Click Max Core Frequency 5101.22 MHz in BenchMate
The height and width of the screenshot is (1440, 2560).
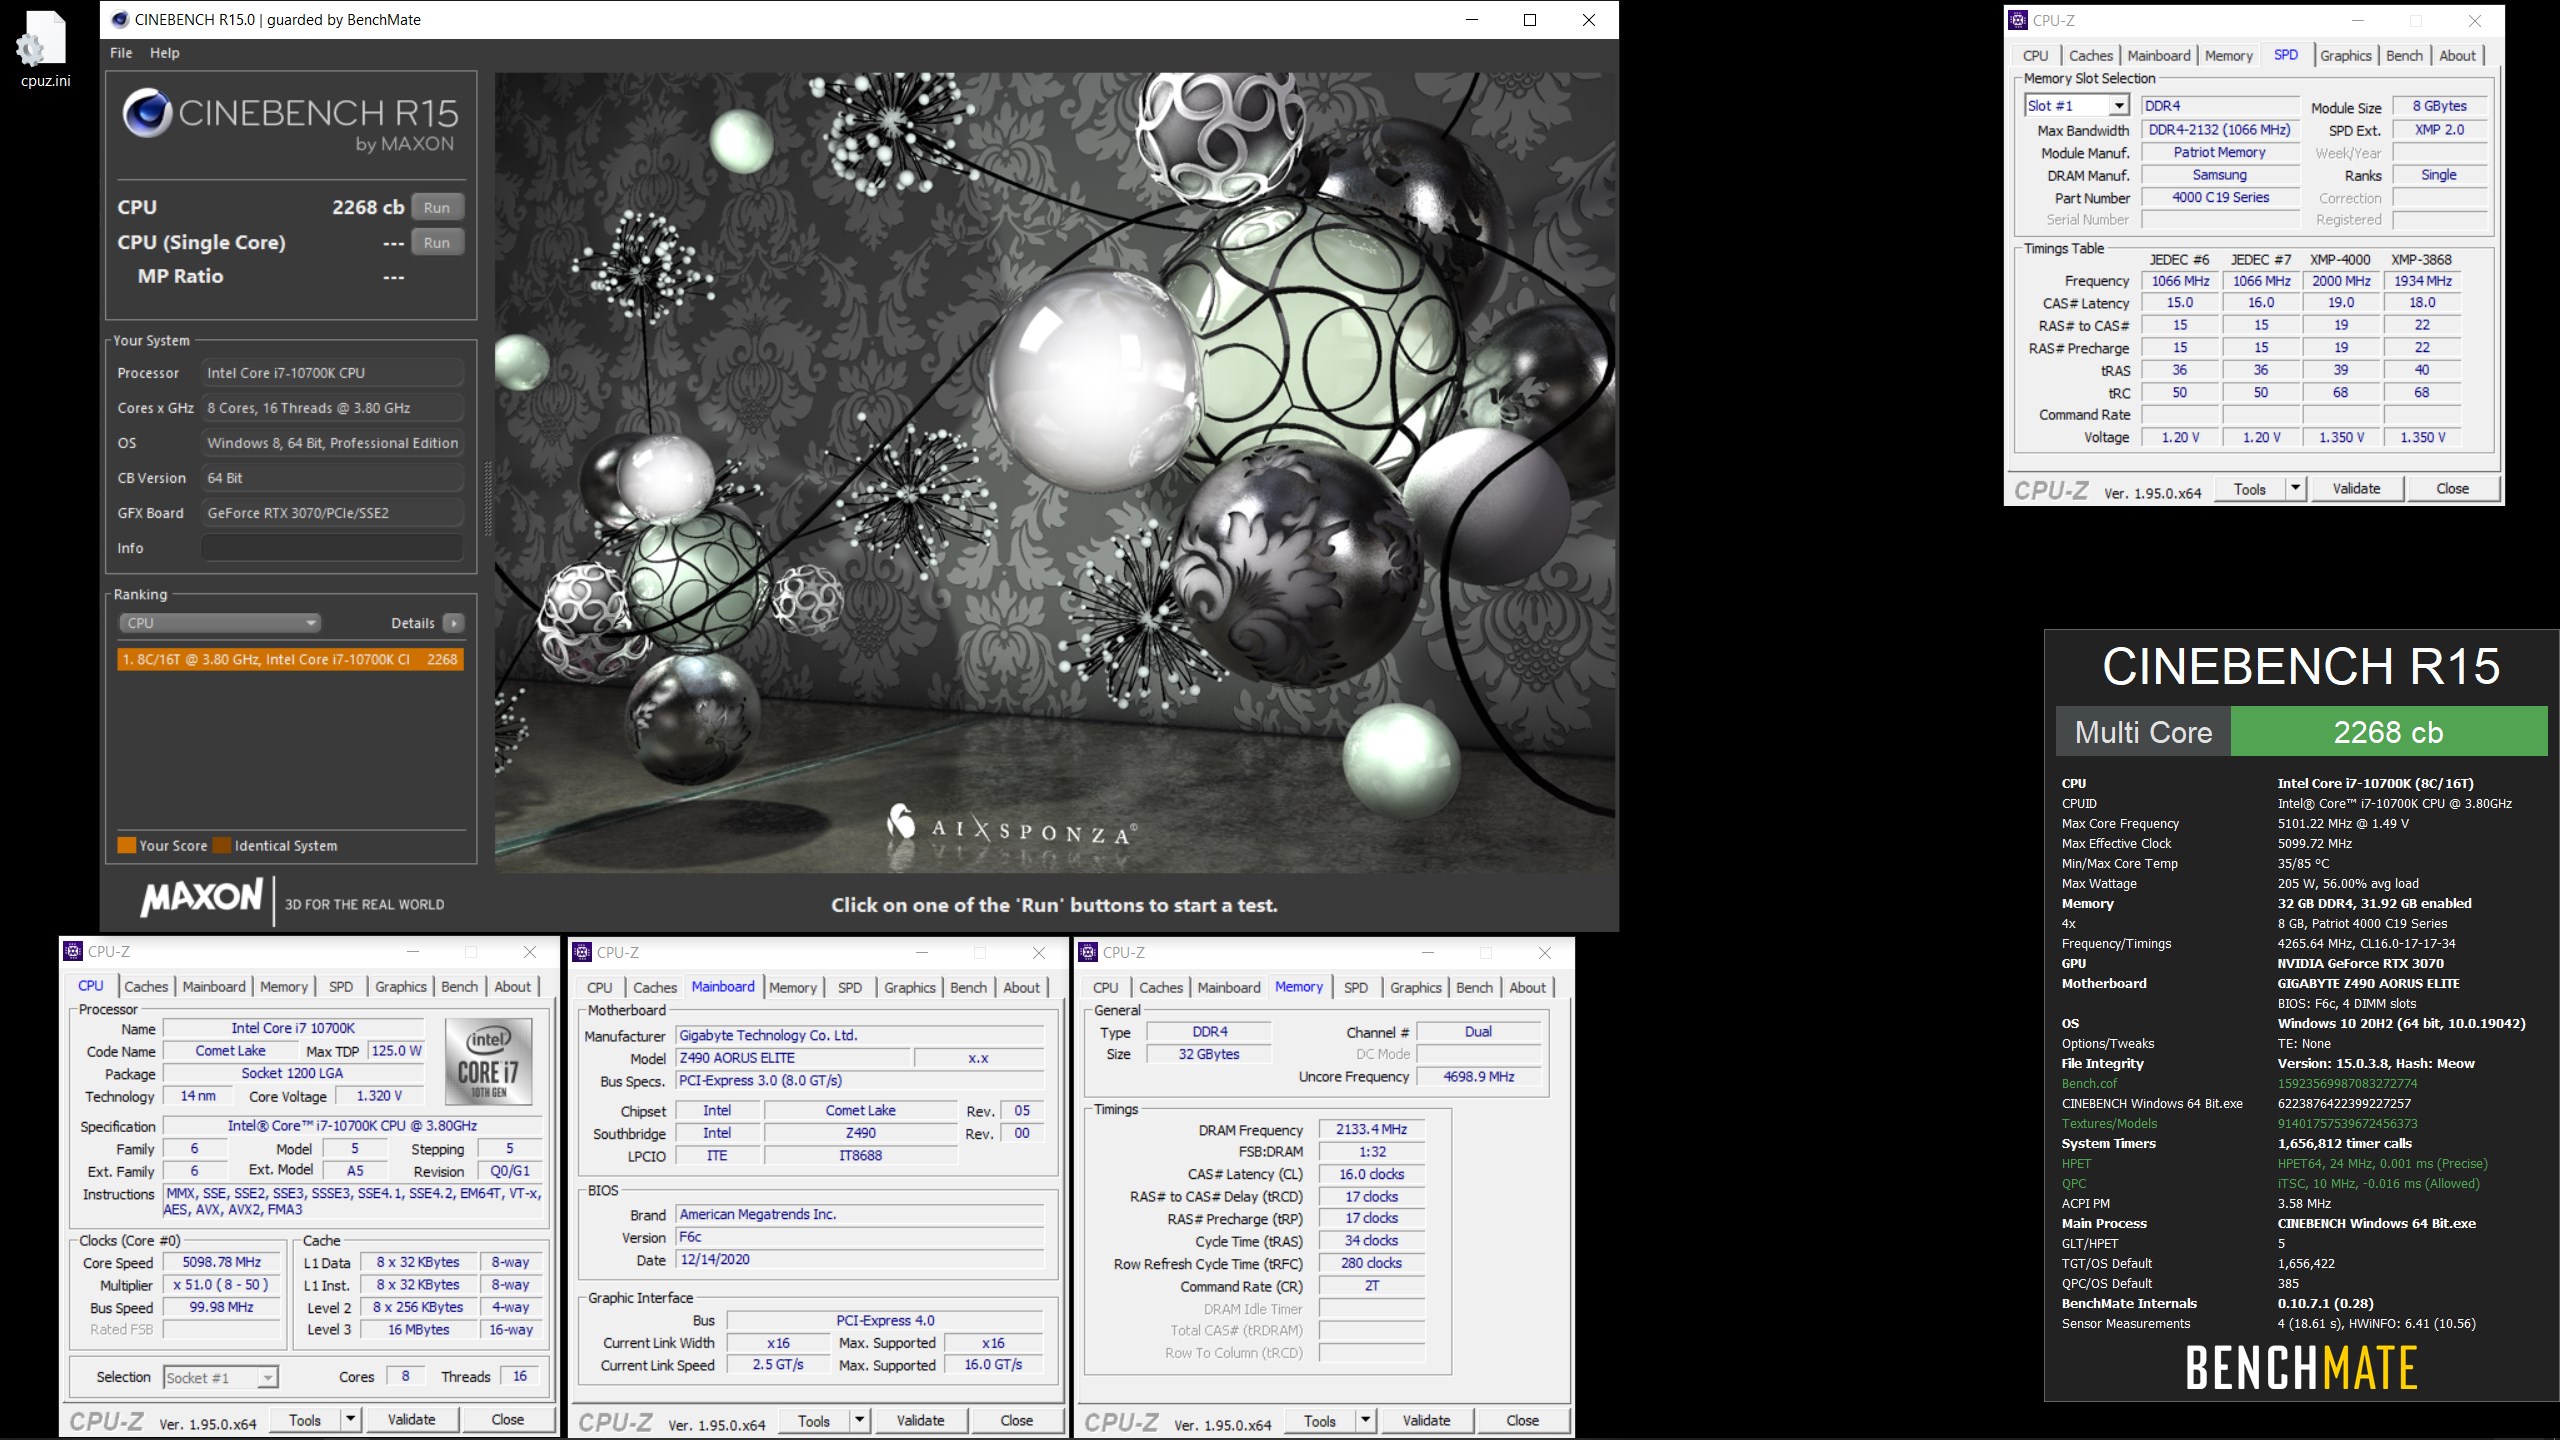pos(2343,823)
